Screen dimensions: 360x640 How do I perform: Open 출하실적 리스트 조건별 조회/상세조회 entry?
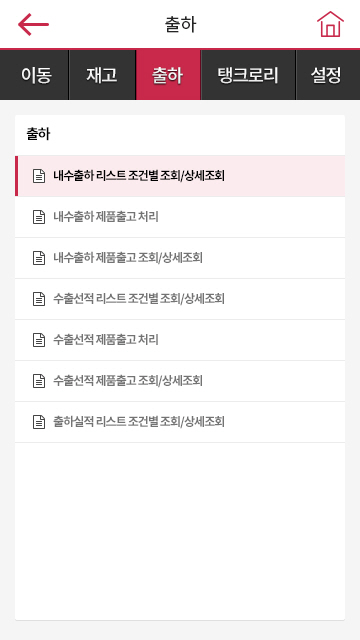point(180,422)
